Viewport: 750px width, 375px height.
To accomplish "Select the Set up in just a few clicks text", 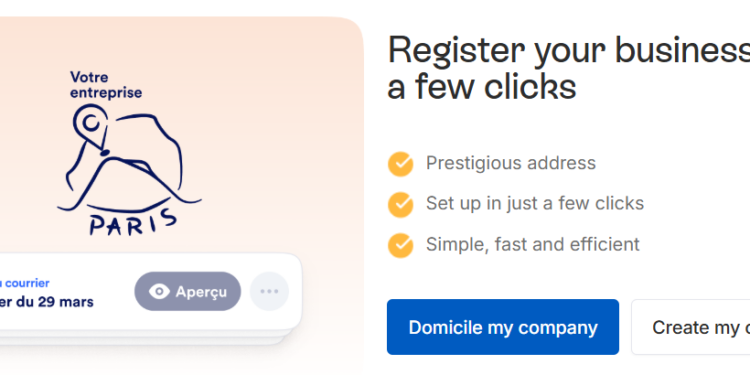I will point(535,203).
